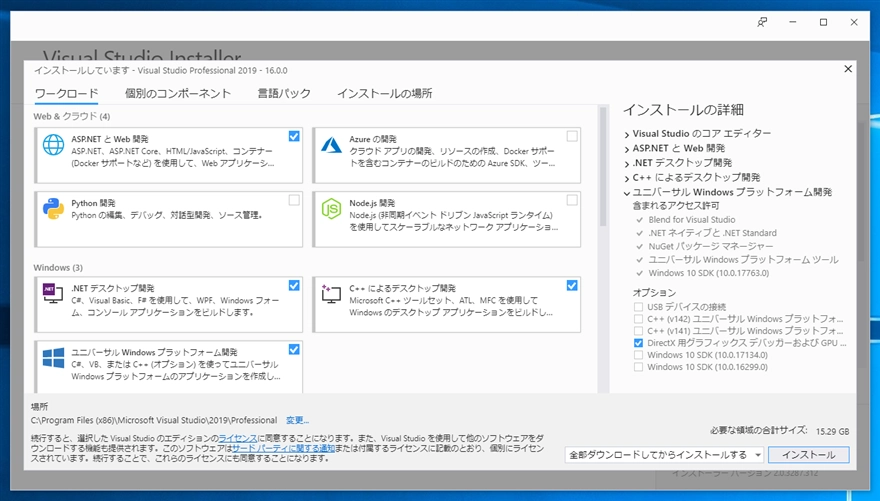Switch to the 個別のコンポーネント tab

click(x=178, y=94)
